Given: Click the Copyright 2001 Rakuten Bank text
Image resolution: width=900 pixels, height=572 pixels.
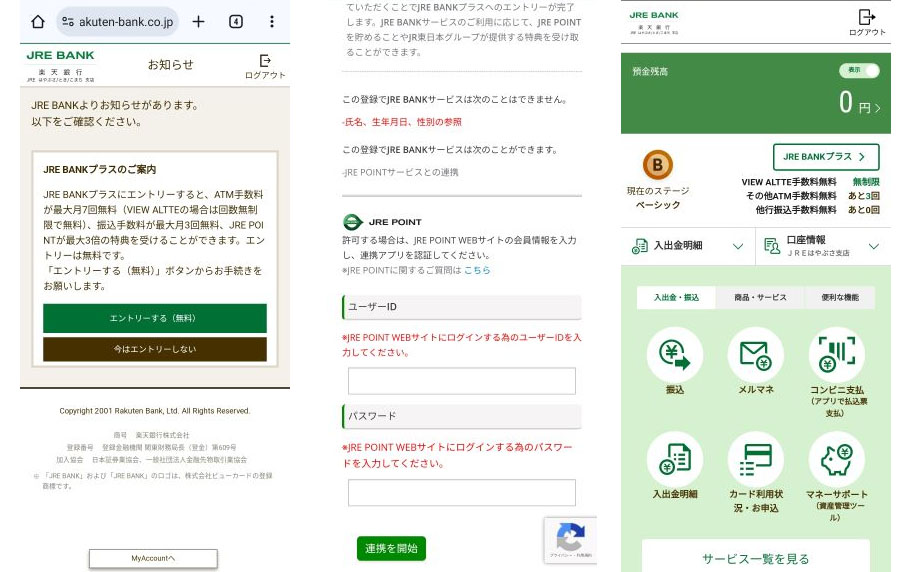Looking at the screenshot, I should click(154, 411).
